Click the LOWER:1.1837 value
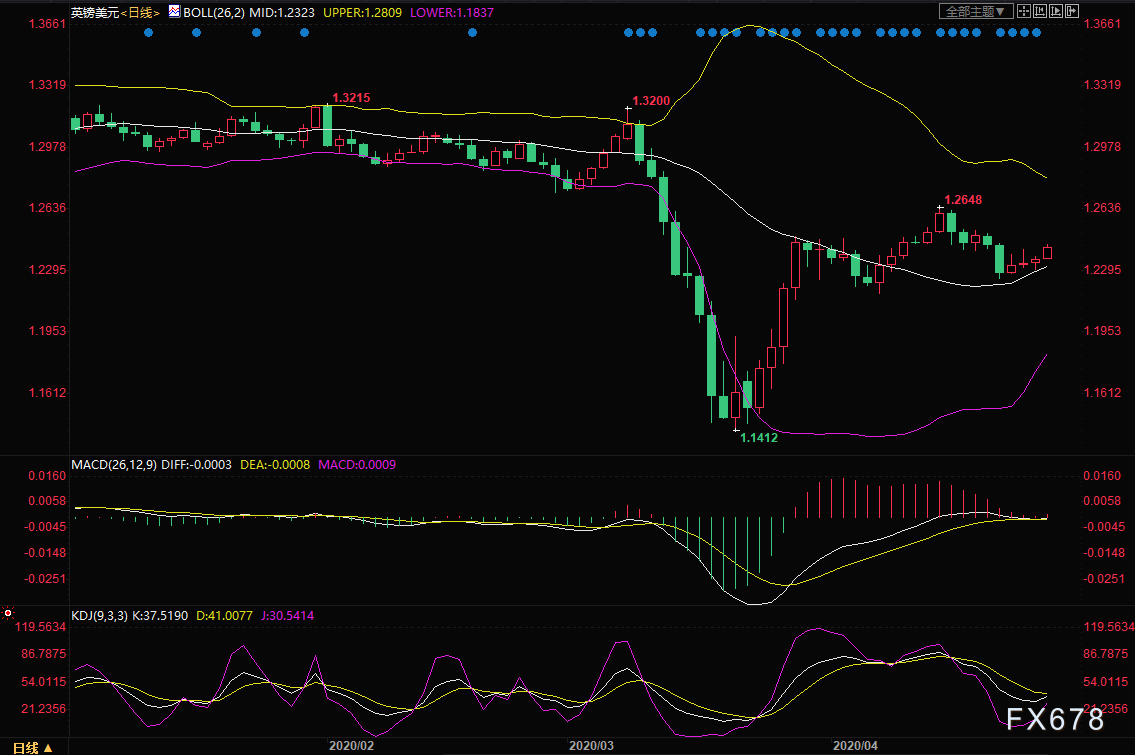1135x755 pixels. [452, 12]
